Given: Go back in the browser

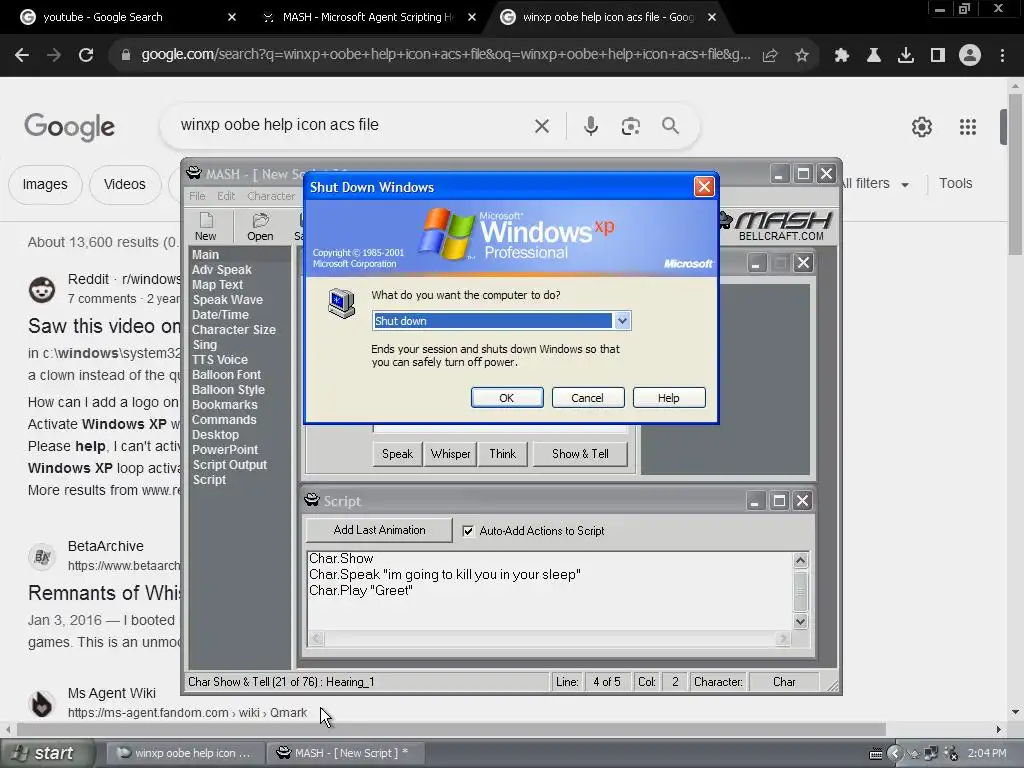Looking at the screenshot, I should tap(22, 56).
